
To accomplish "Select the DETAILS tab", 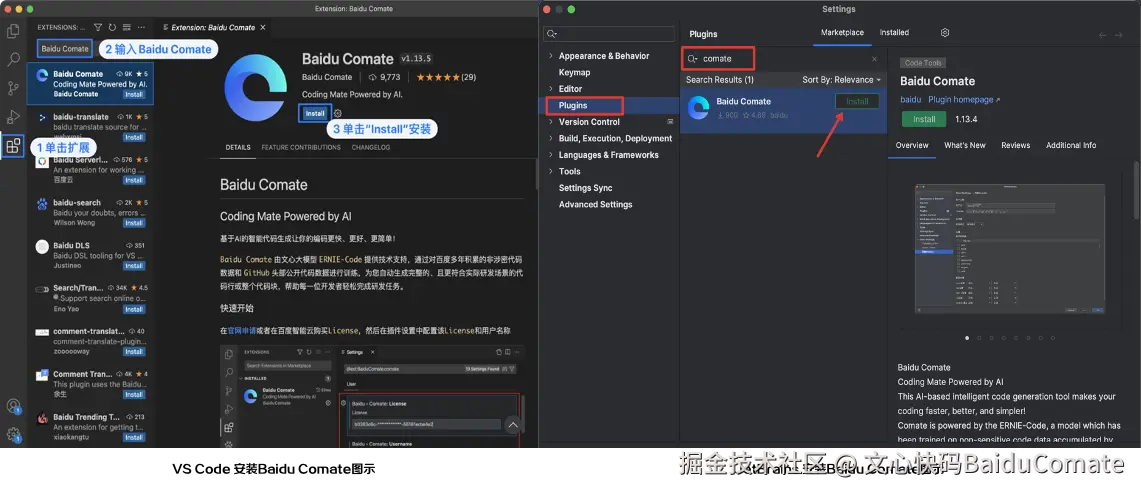I will click(238, 147).
